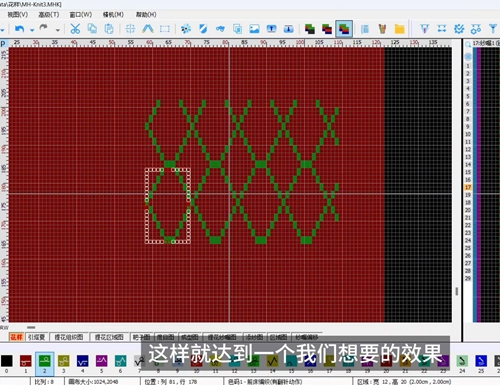Screen dimensions: 500x385
Task: Select the dashed rectangle selection tool
Action: pos(165,29)
